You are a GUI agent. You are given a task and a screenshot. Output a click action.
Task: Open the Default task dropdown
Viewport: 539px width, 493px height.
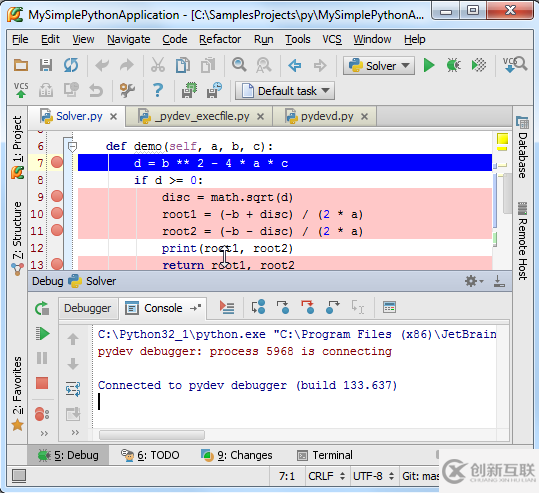click(285, 91)
